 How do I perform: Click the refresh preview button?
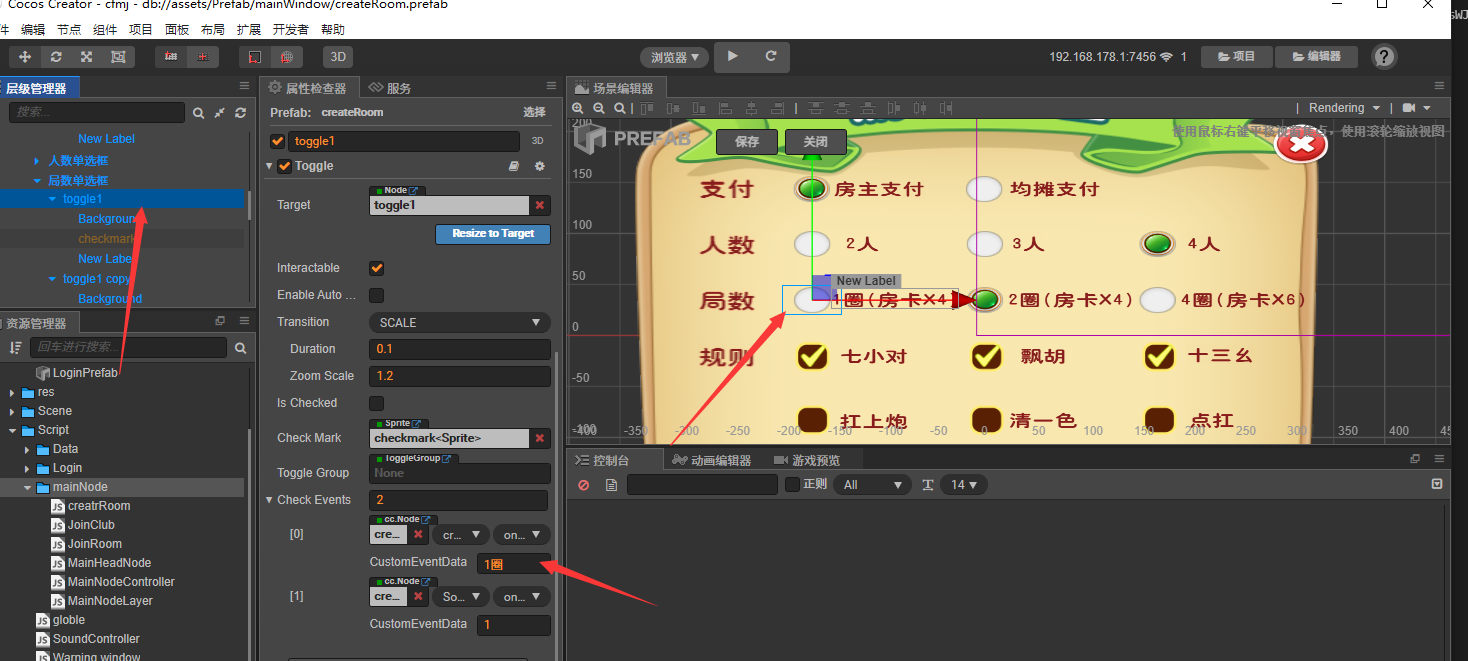(x=771, y=56)
